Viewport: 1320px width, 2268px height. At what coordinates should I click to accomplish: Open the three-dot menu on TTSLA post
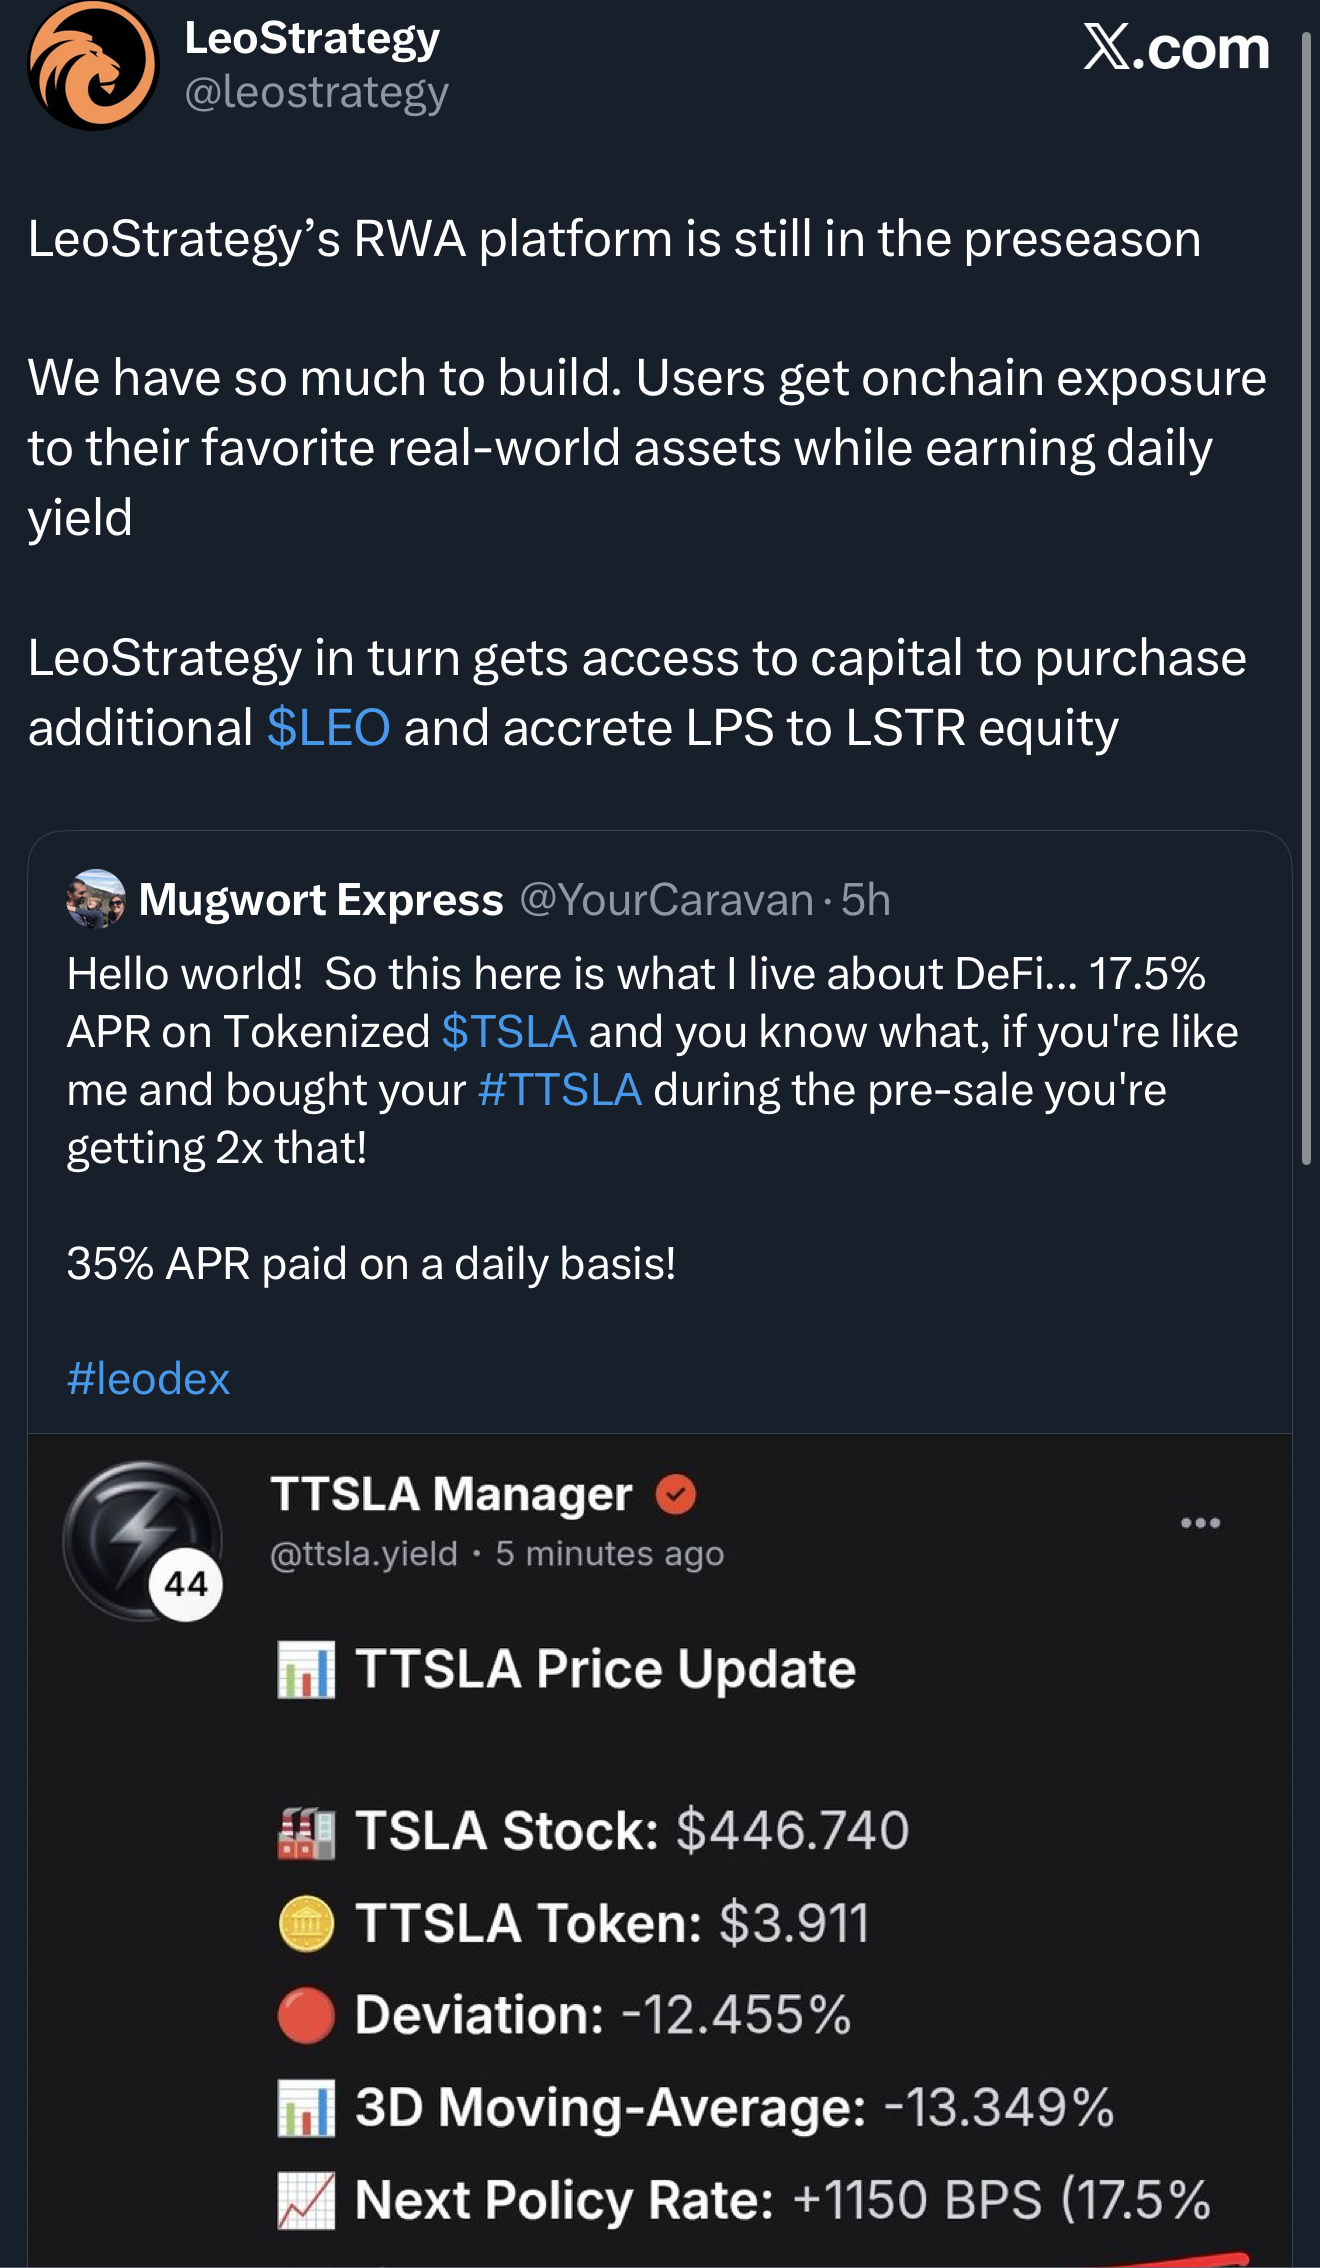(1200, 1523)
